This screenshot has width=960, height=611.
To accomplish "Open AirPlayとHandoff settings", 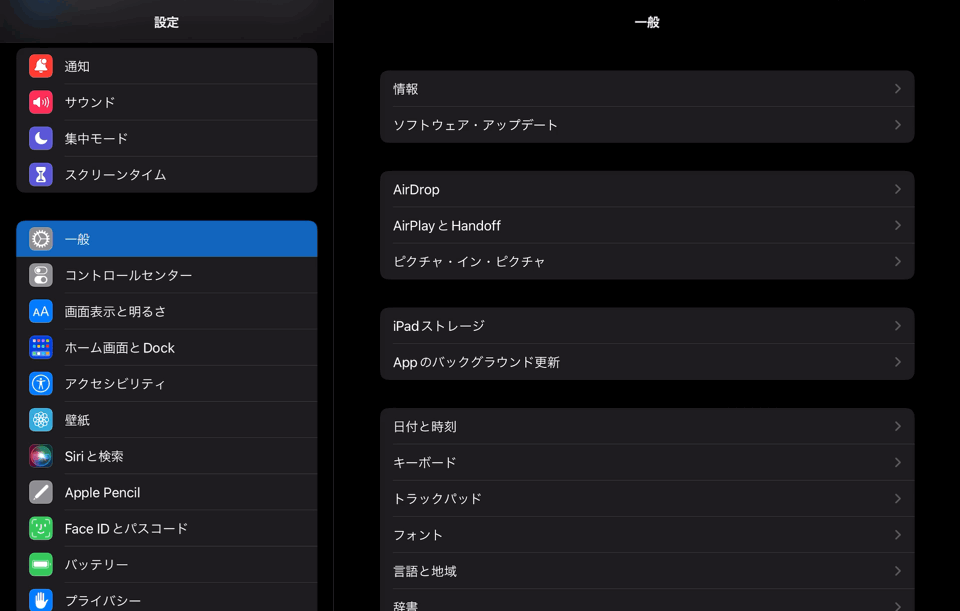I will [647, 225].
